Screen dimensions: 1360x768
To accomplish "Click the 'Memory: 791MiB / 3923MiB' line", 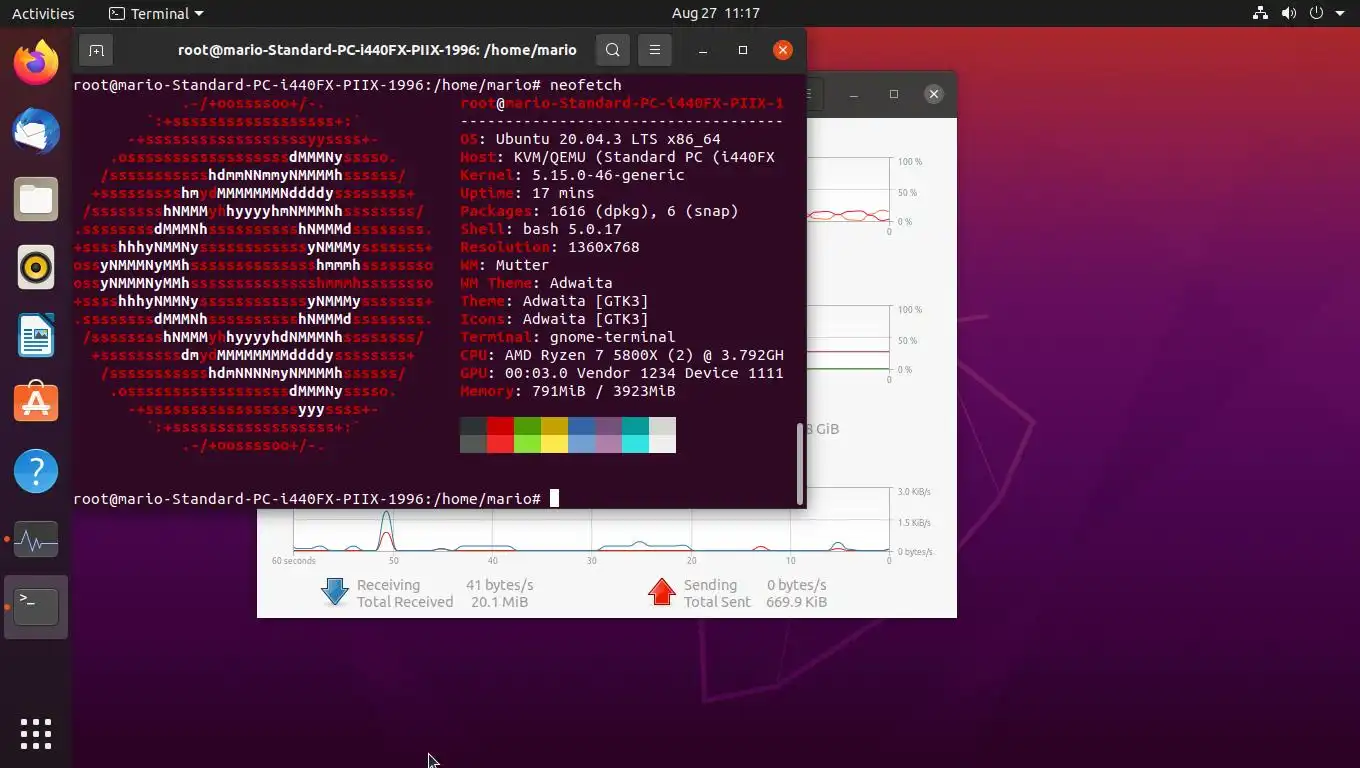I will tap(568, 391).
